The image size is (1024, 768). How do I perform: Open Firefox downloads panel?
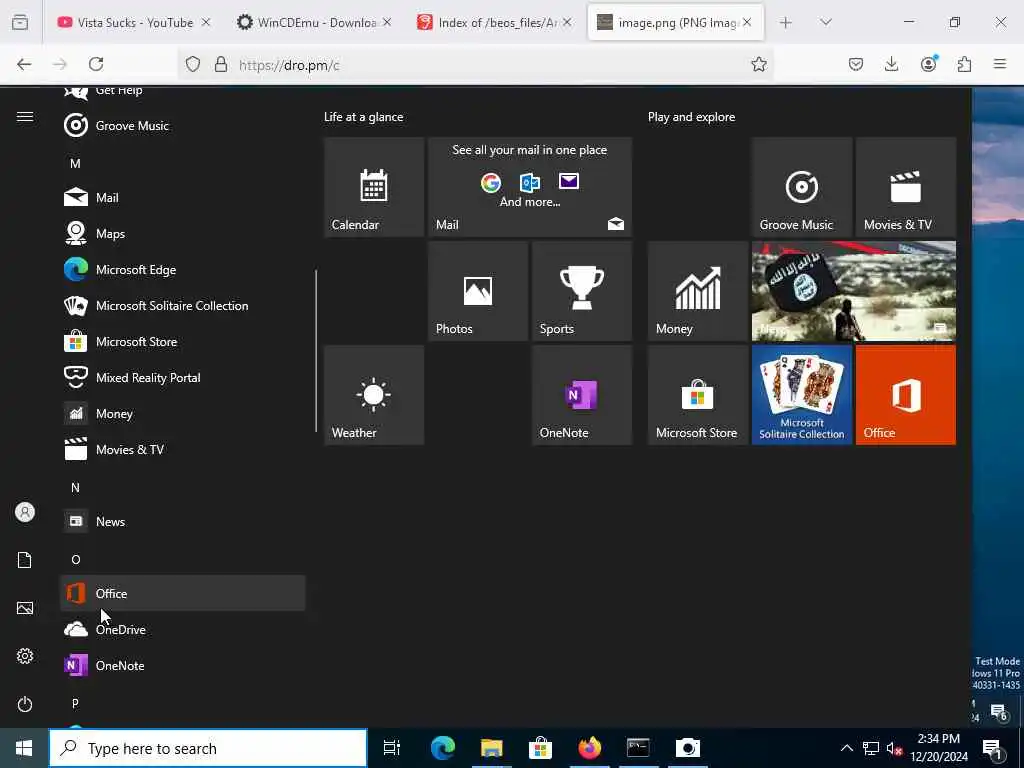(891, 64)
